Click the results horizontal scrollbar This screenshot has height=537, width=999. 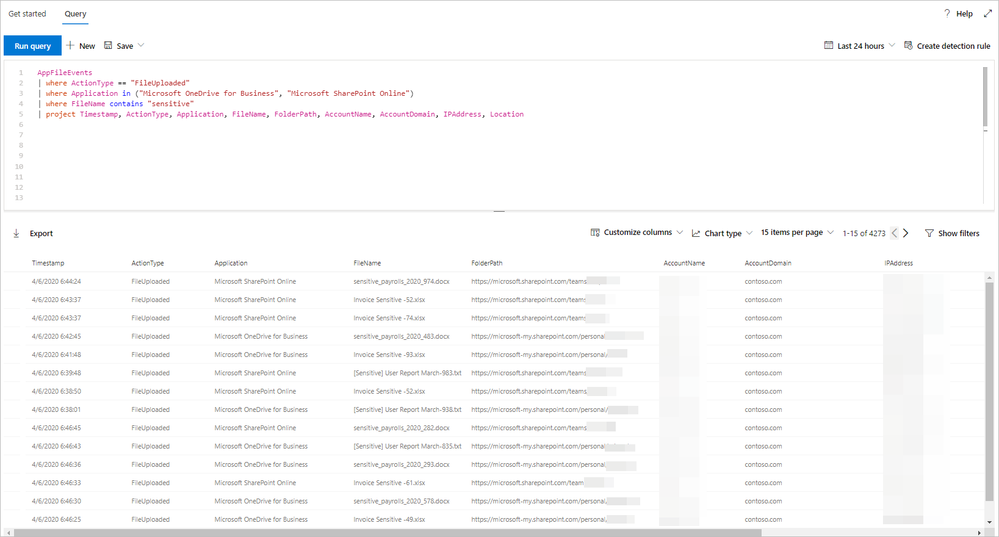point(387,533)
